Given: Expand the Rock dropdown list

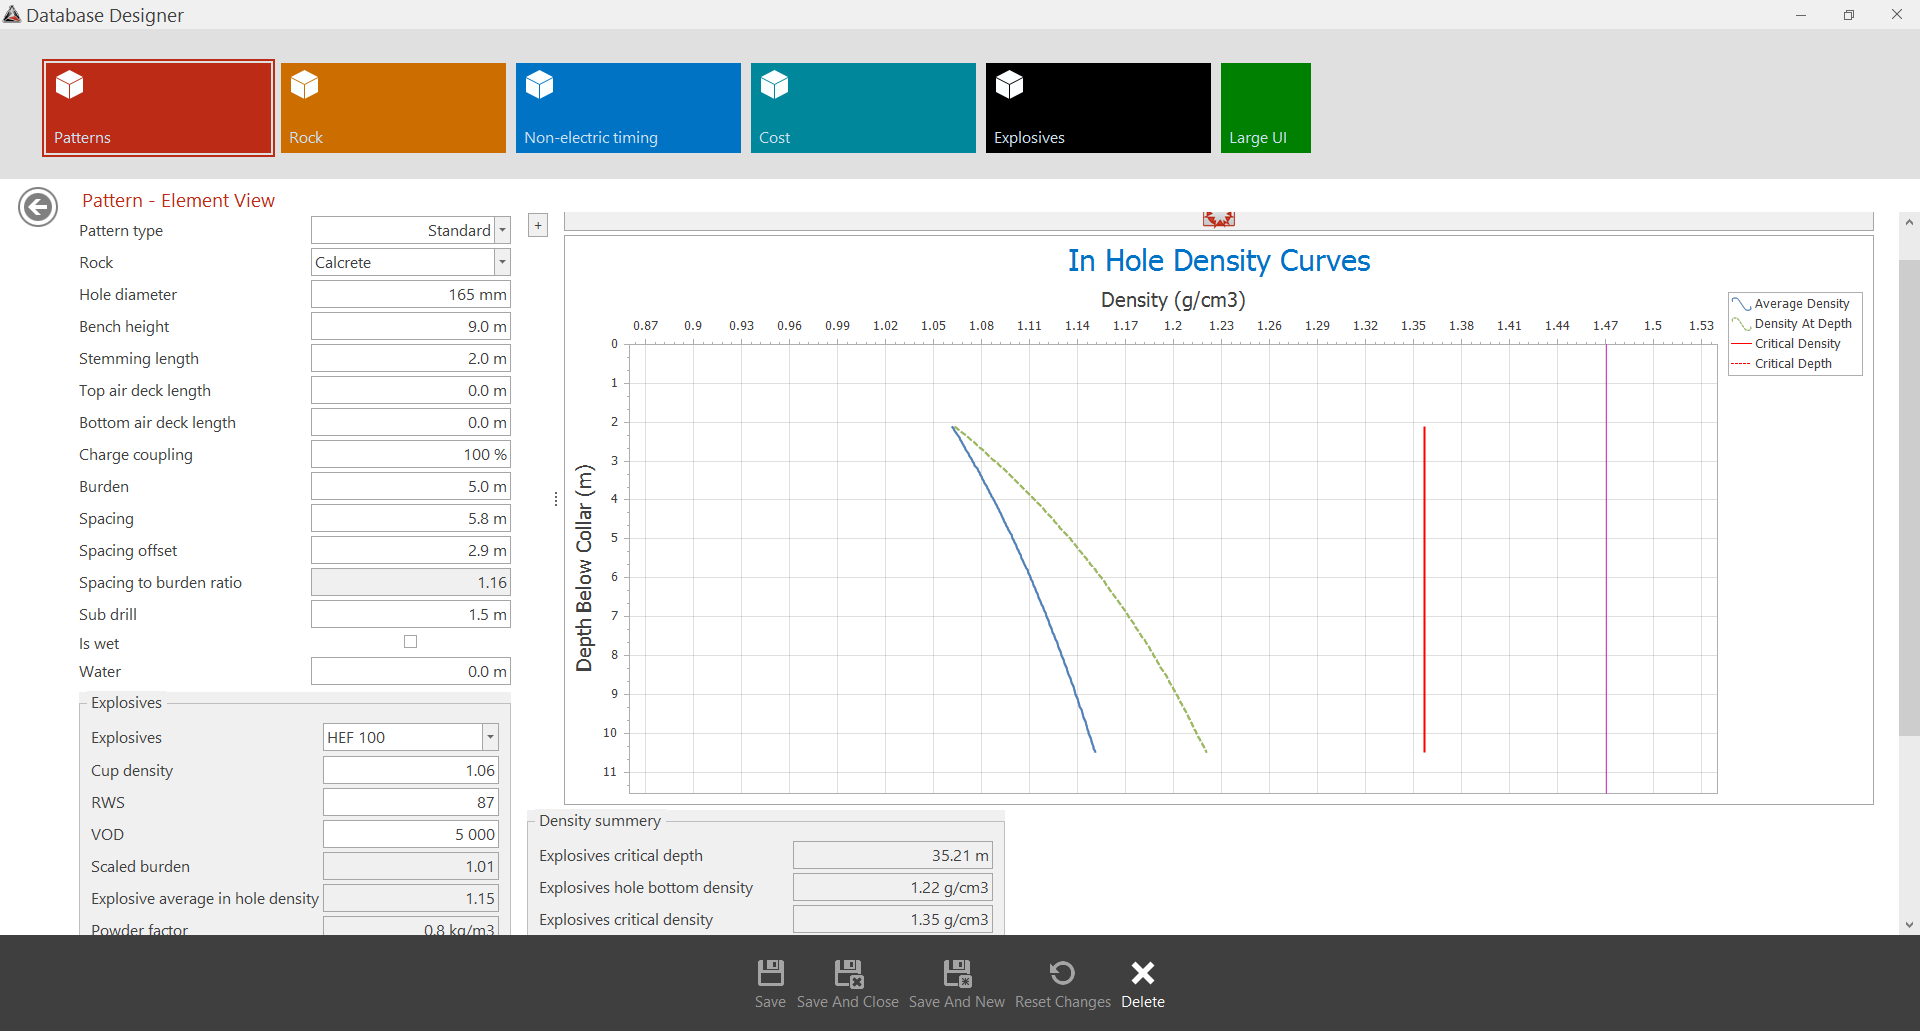Looking at the screenshot, I should (x=502, y=262).
